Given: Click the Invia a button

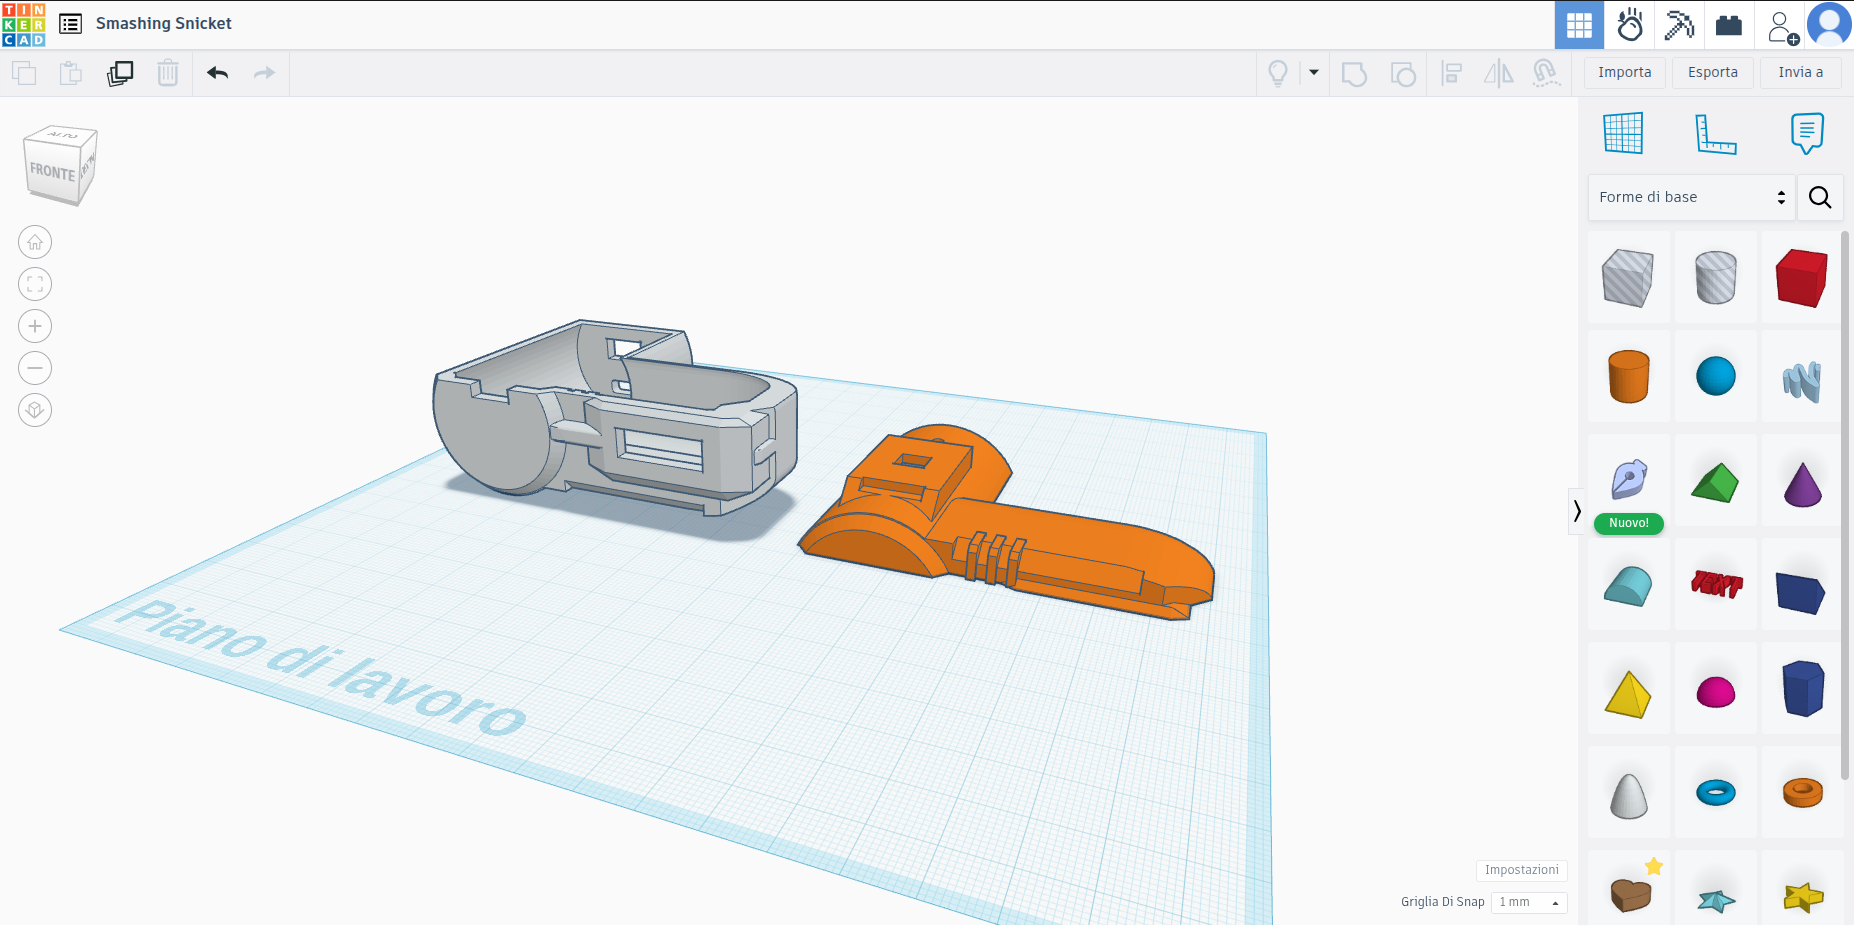Looking at the screenshot, I should click(1801, 73).
